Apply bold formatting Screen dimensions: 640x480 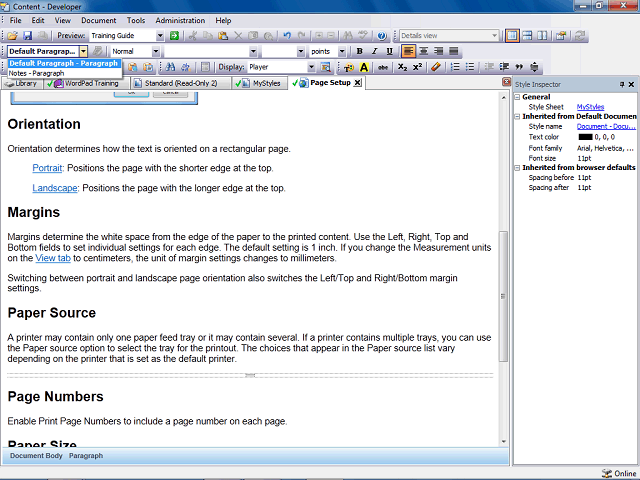pyautogui.click(x=360, y=51)
